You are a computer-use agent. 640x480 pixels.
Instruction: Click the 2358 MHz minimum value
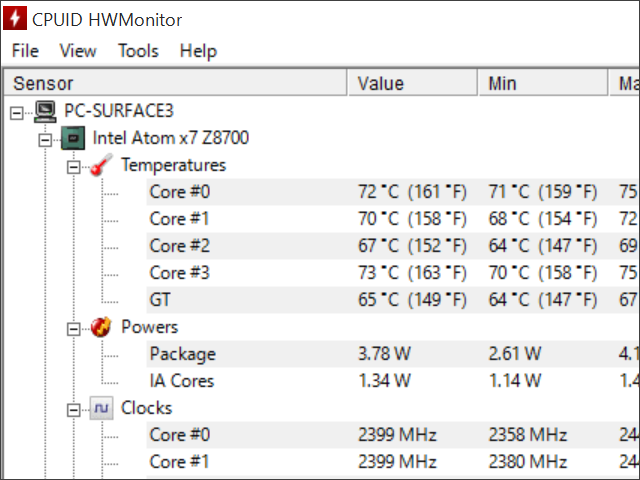(528, 435)
